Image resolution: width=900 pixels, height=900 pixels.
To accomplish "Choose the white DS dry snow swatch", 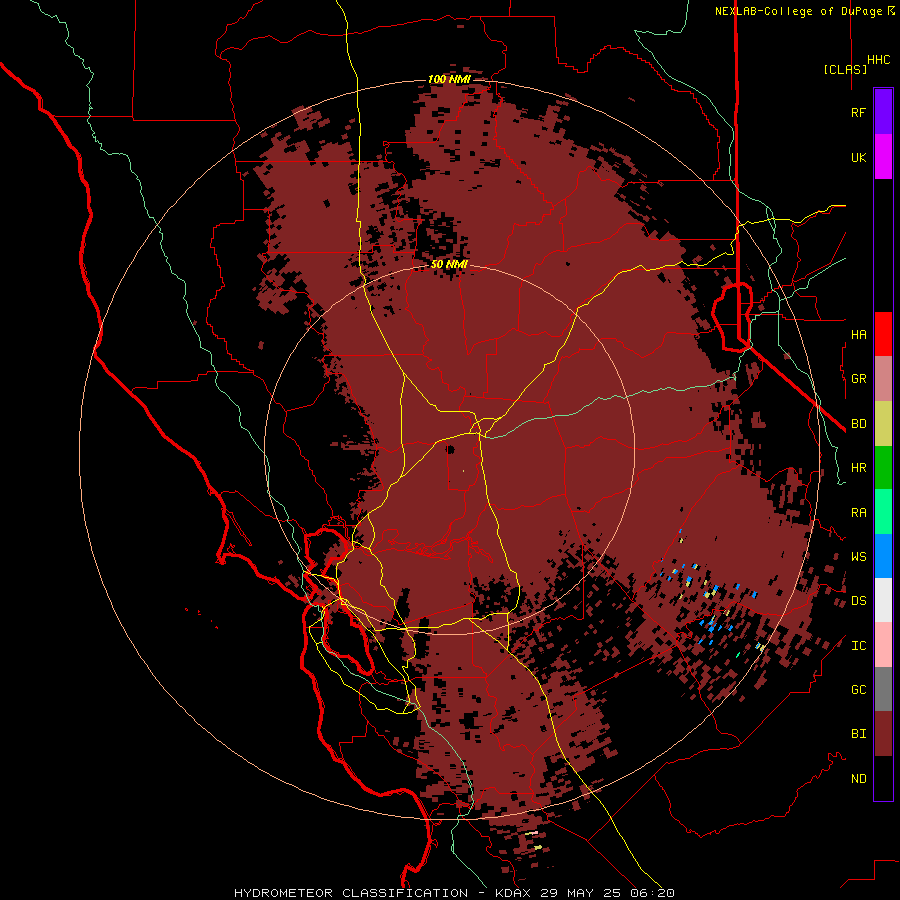I will [883, 600].
